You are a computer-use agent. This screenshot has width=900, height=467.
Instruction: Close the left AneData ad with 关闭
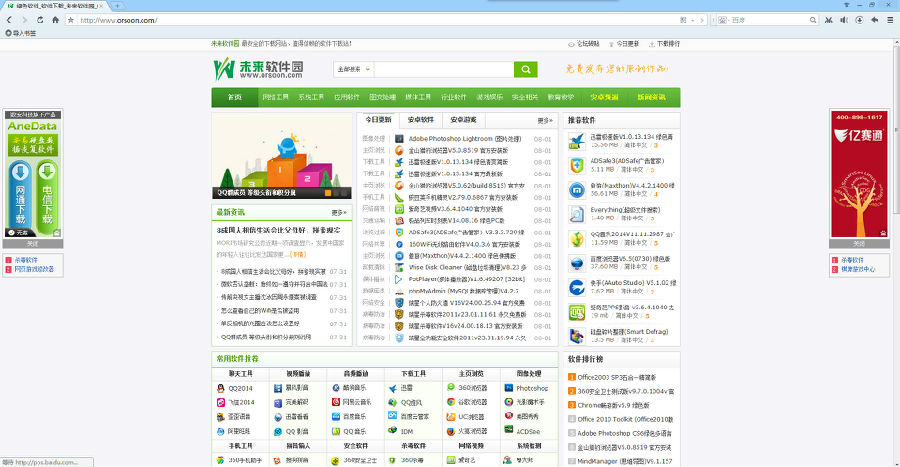pyautogui.click(x=33, y=244)
